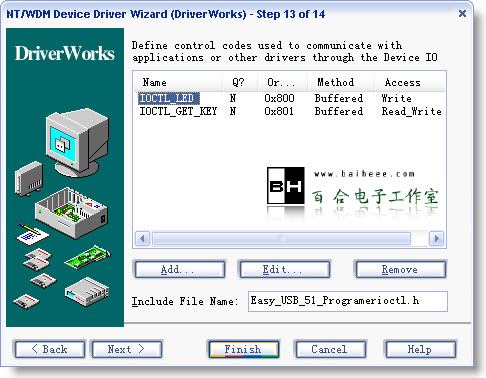486x378 pixels.
Task: Click the Write access value of IOCTL_LED
Action: point(396,98)
